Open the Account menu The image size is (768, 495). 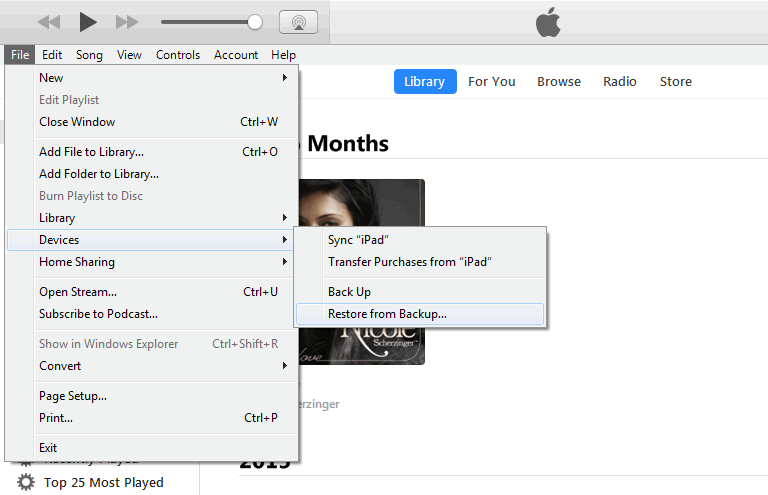236,55
